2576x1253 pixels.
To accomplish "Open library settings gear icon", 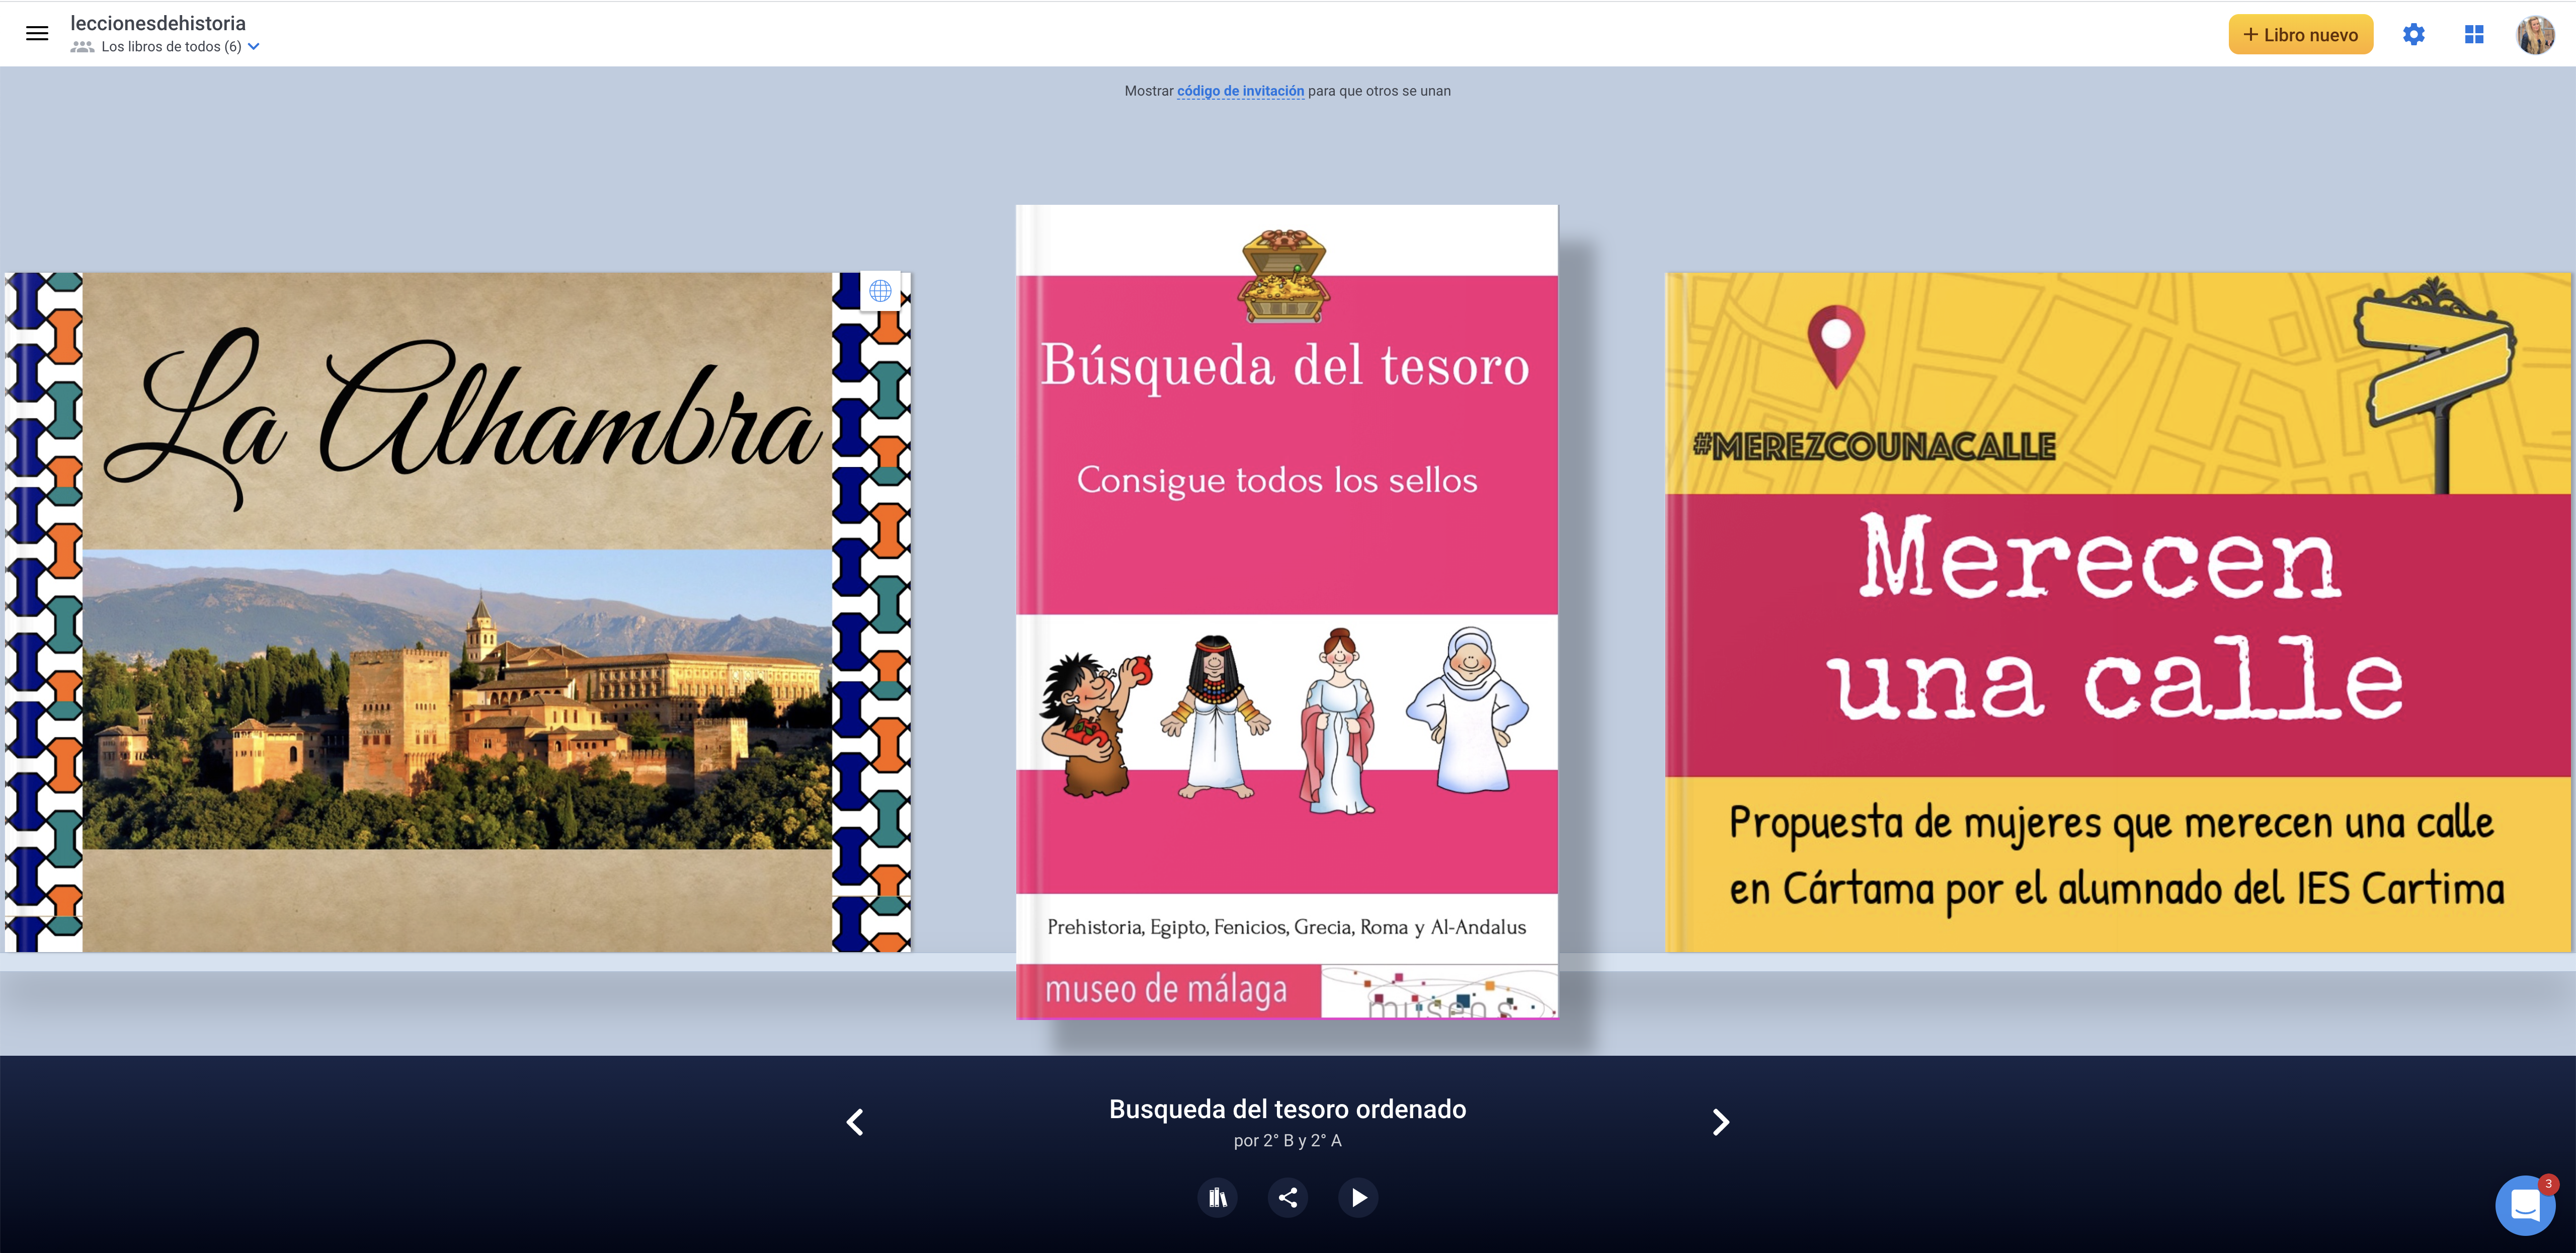I will pyautogui.click(x=2413, y=35).
